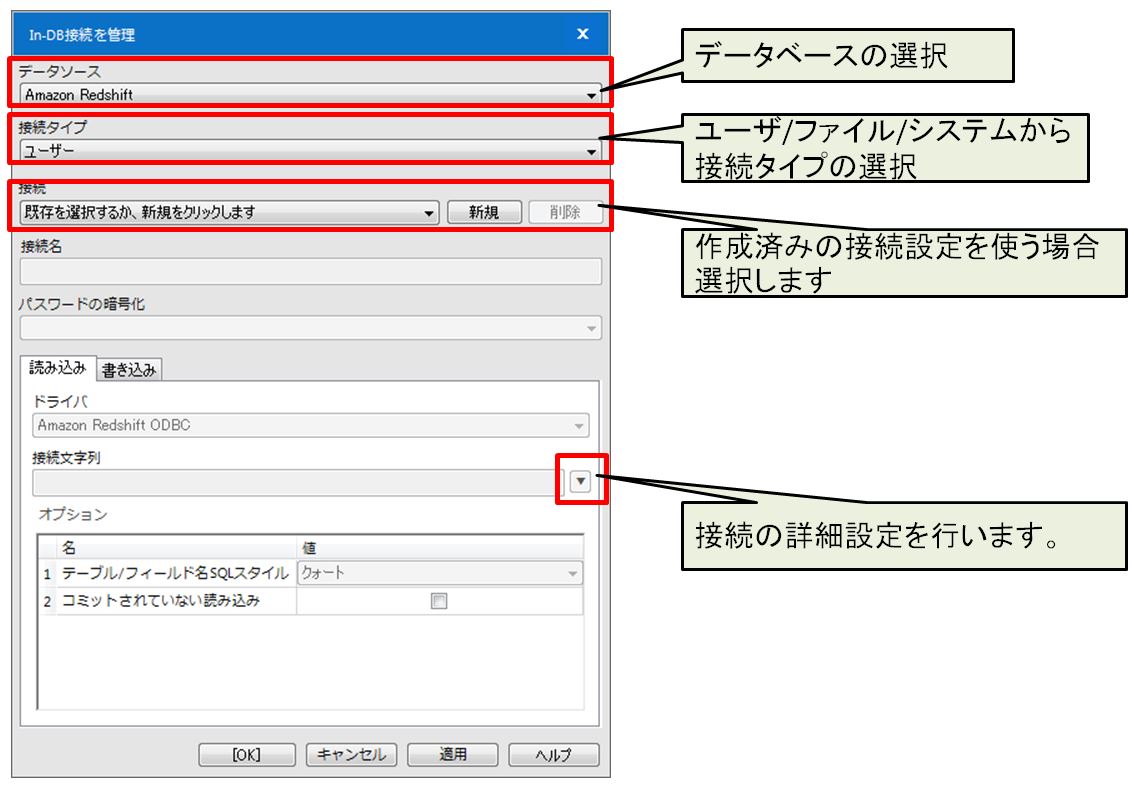The height and width of the screenshot is (788, 1134).
Task: Open the 接続 existing connection dropdown
Action: coord(229,213)
